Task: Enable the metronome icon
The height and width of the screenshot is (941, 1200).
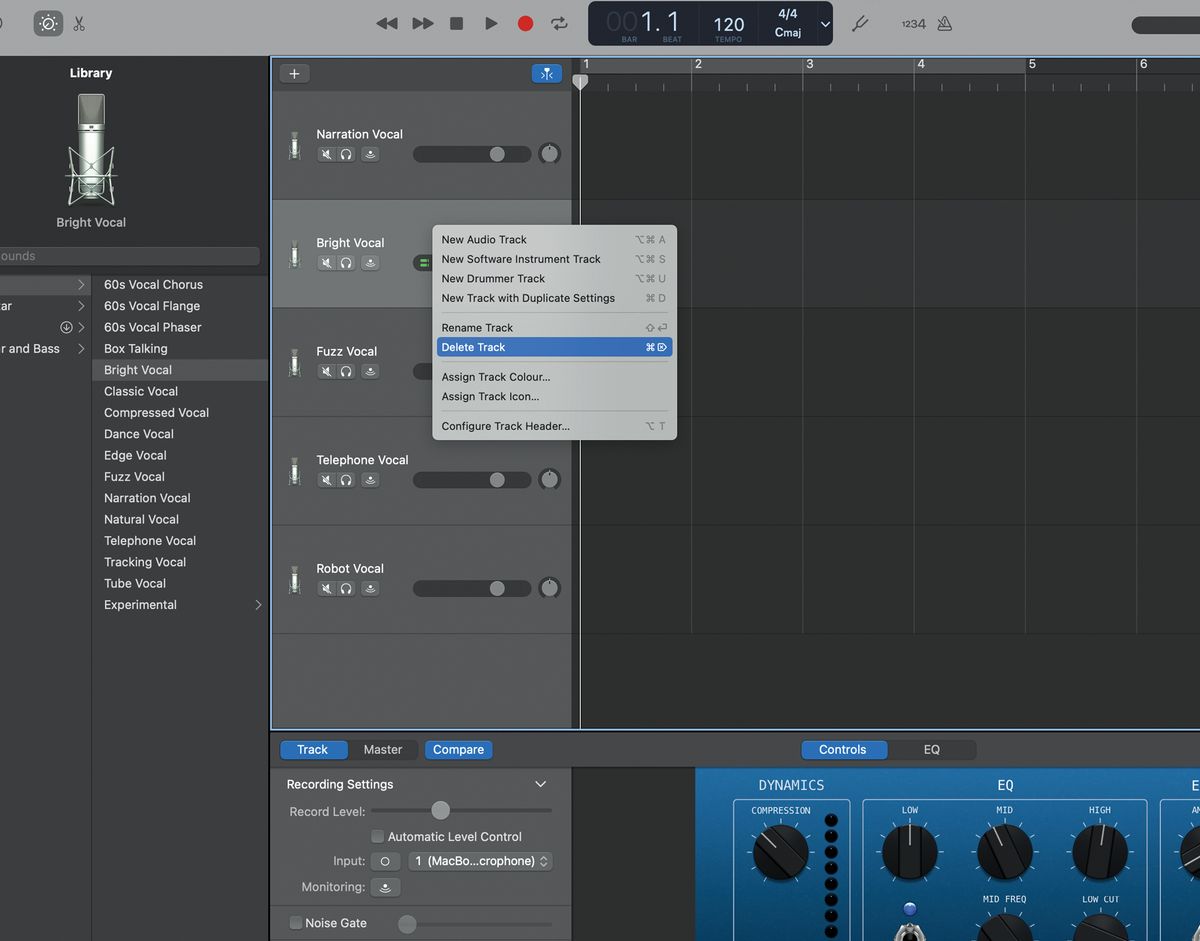Action: 946,22
